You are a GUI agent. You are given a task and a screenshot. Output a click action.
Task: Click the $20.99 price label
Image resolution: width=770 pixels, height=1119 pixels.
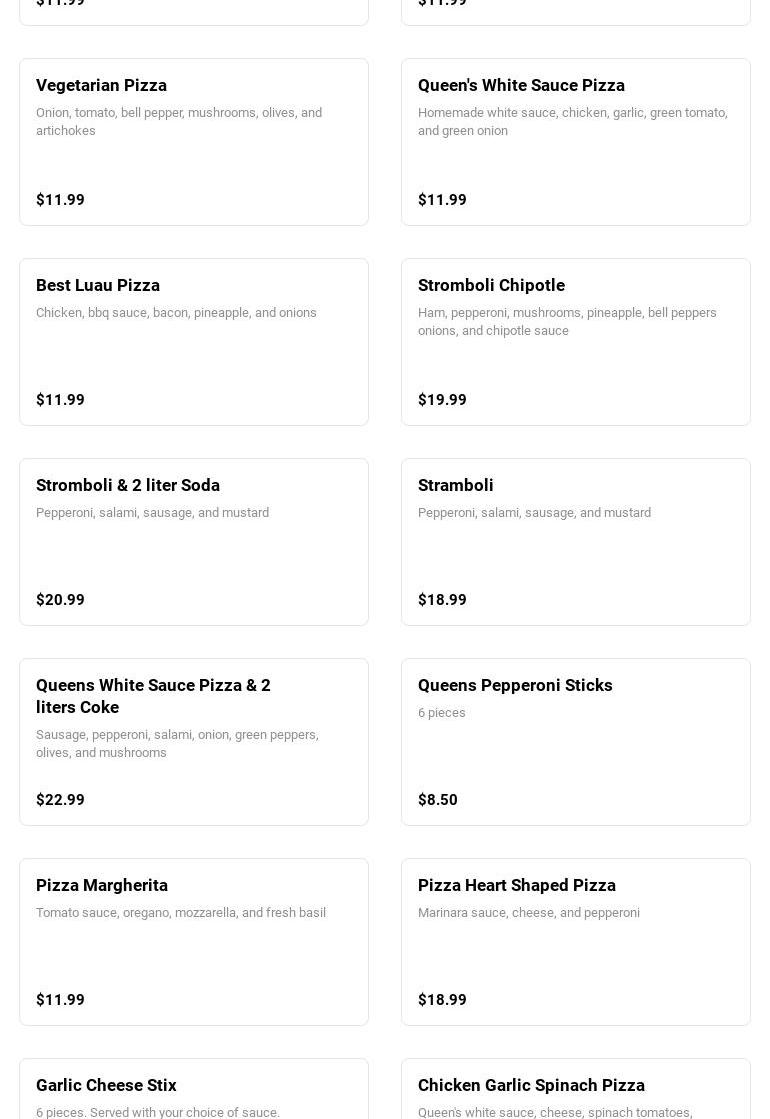coord(60,600)
